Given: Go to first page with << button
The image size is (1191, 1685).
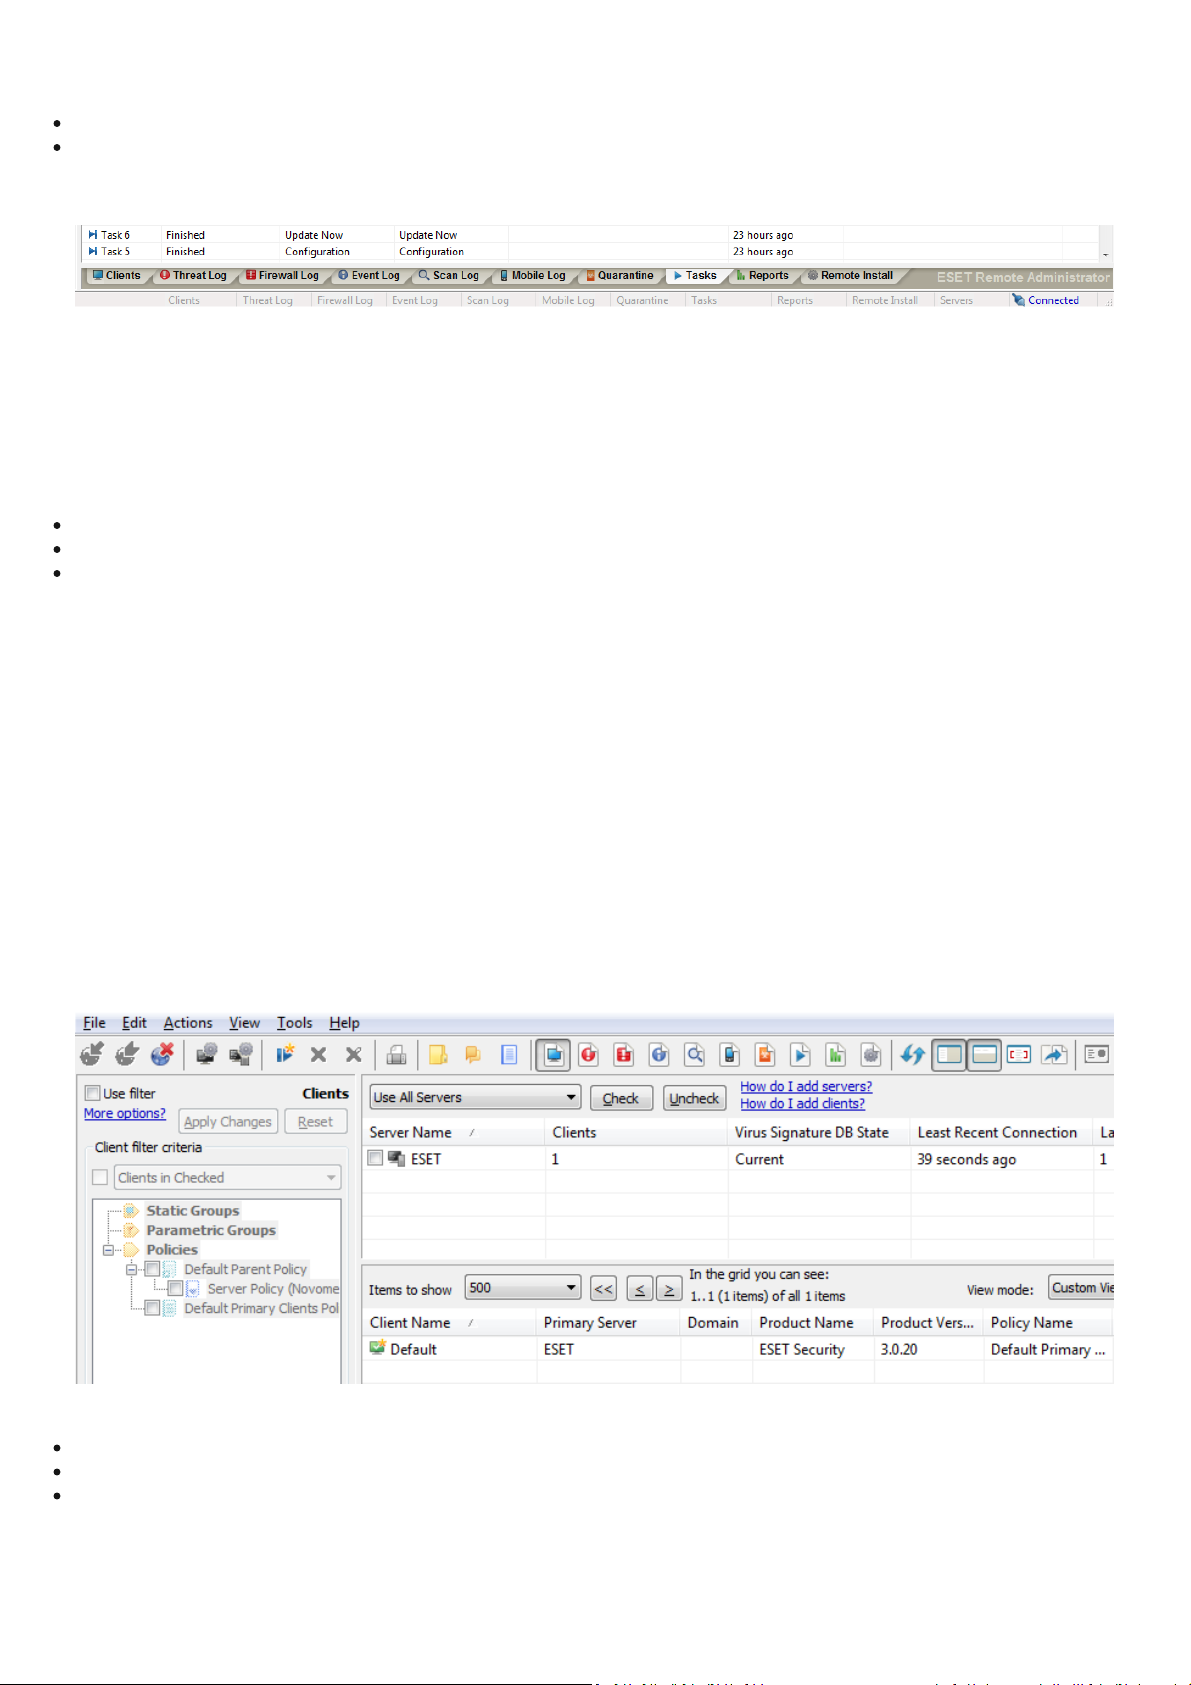Looking at the screenshot, I should 603,1289.
